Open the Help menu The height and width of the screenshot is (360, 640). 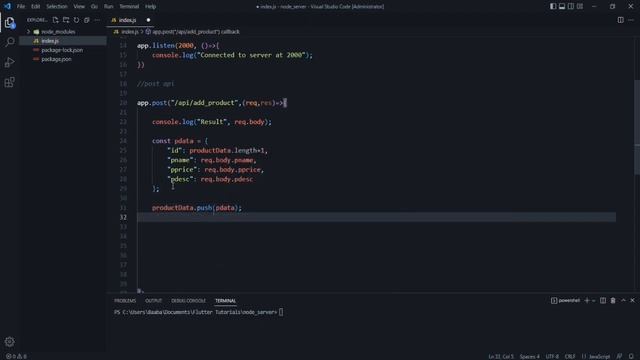[x=151, y=7]
